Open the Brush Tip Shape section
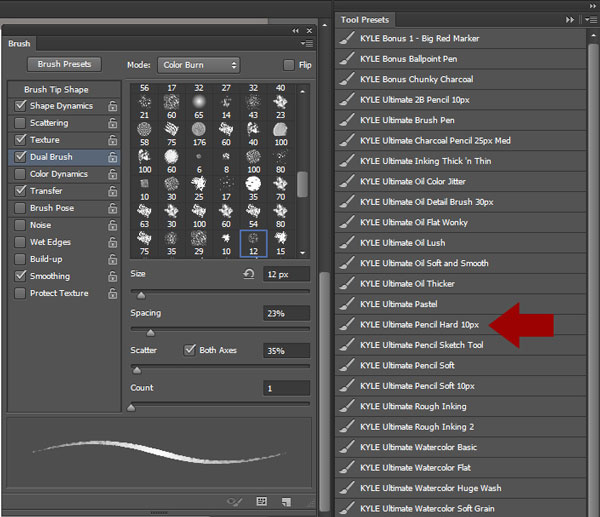 [x=64, y=90]
